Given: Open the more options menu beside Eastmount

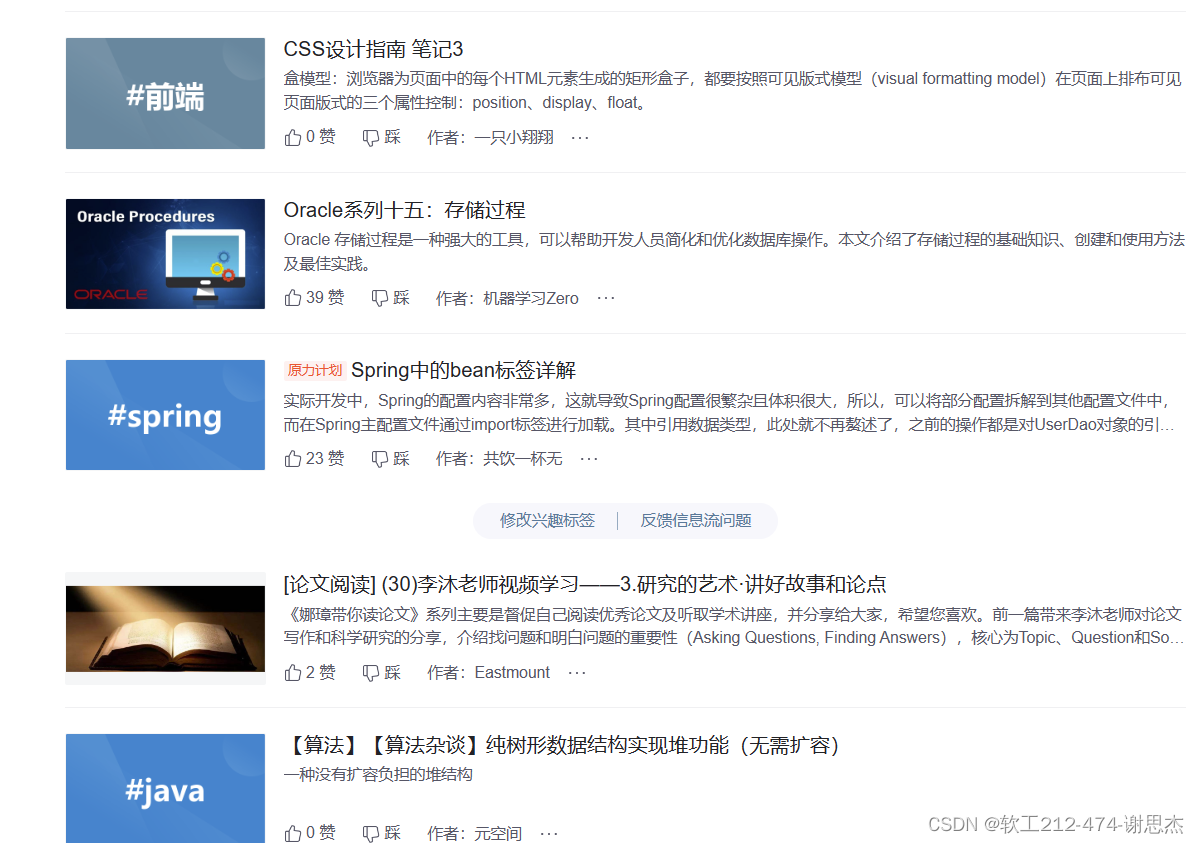Looking at the screenshot, I should click(x=577, y=672).
